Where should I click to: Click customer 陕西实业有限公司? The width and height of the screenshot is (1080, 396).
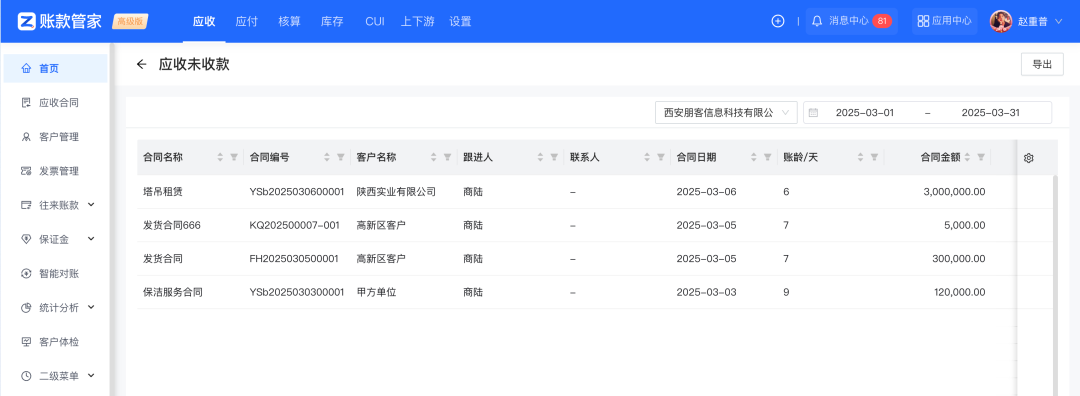click(396, 191)
